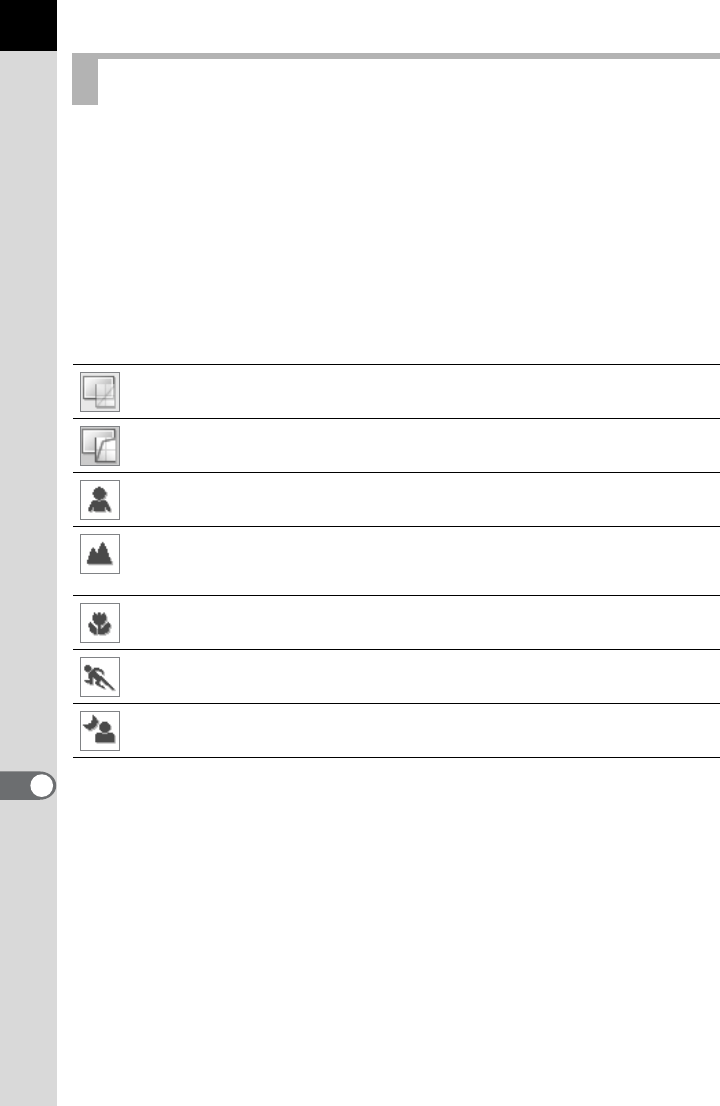The image size is (720, 1106).
Task: Click the empty heading bar at the top
Action: [x=400, y=80]
